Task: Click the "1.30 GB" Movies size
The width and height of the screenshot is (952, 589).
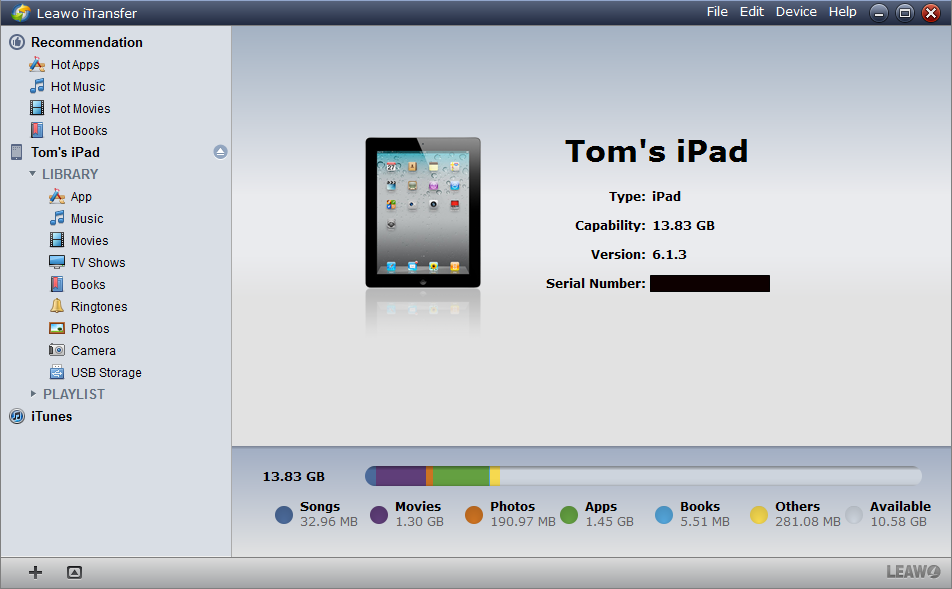Action: (420, 522)
